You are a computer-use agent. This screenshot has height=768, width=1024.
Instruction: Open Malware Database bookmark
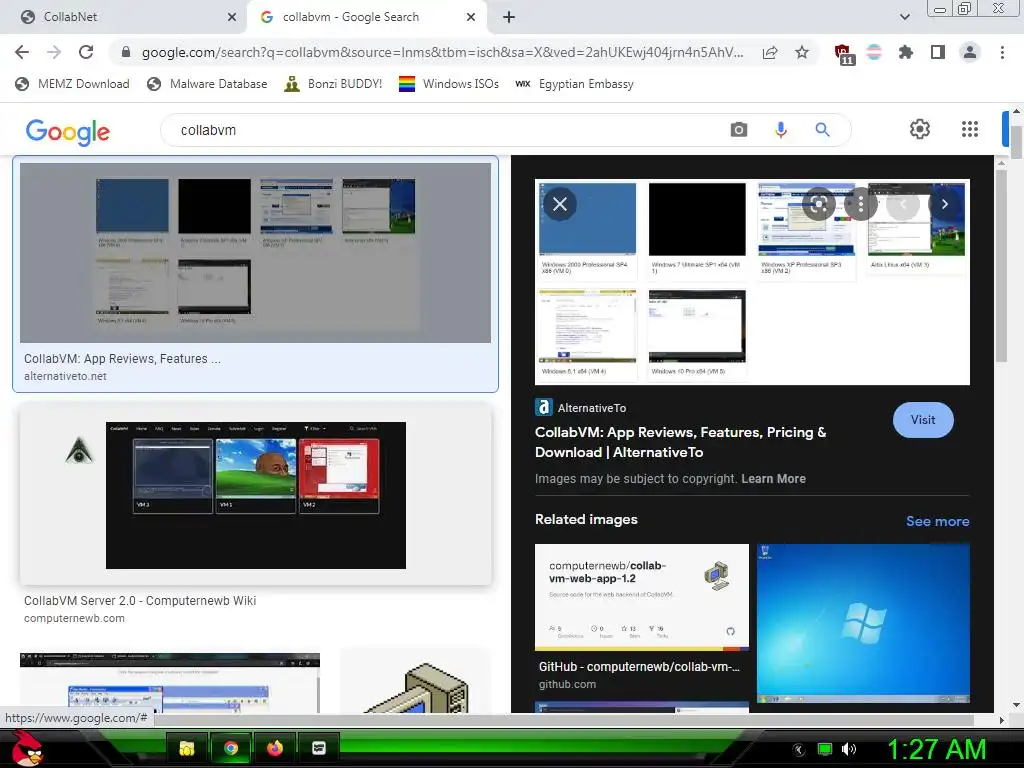208,84
